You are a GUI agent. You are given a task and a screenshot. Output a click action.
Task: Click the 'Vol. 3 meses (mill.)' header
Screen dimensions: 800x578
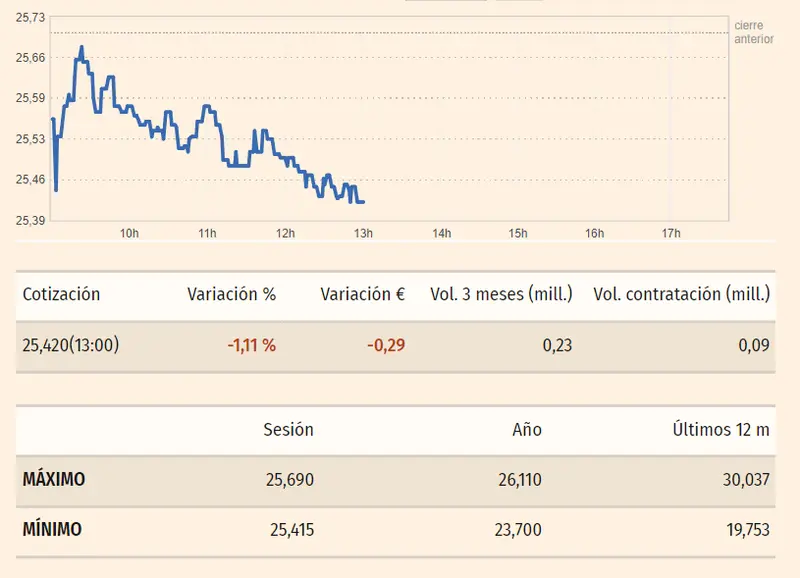click(501, 295)
